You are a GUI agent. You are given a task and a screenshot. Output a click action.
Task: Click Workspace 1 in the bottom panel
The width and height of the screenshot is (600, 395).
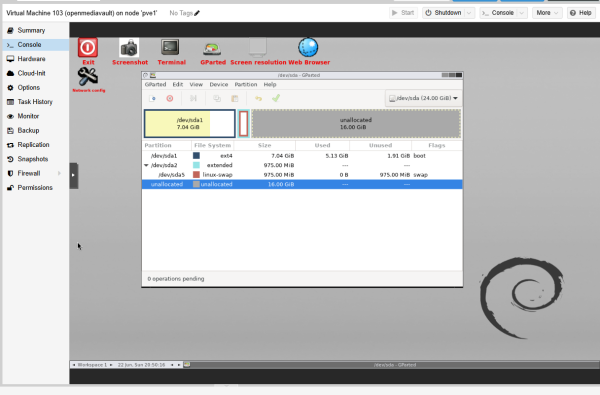(x=92, y=365)
